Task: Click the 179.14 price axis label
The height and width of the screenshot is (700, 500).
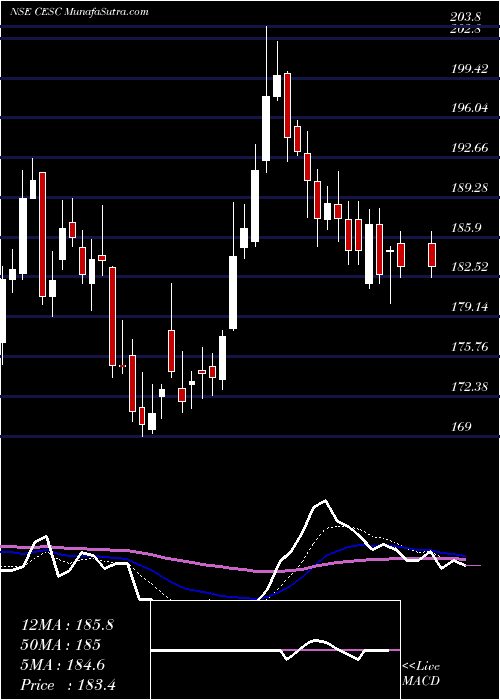Action: [469, 306]
